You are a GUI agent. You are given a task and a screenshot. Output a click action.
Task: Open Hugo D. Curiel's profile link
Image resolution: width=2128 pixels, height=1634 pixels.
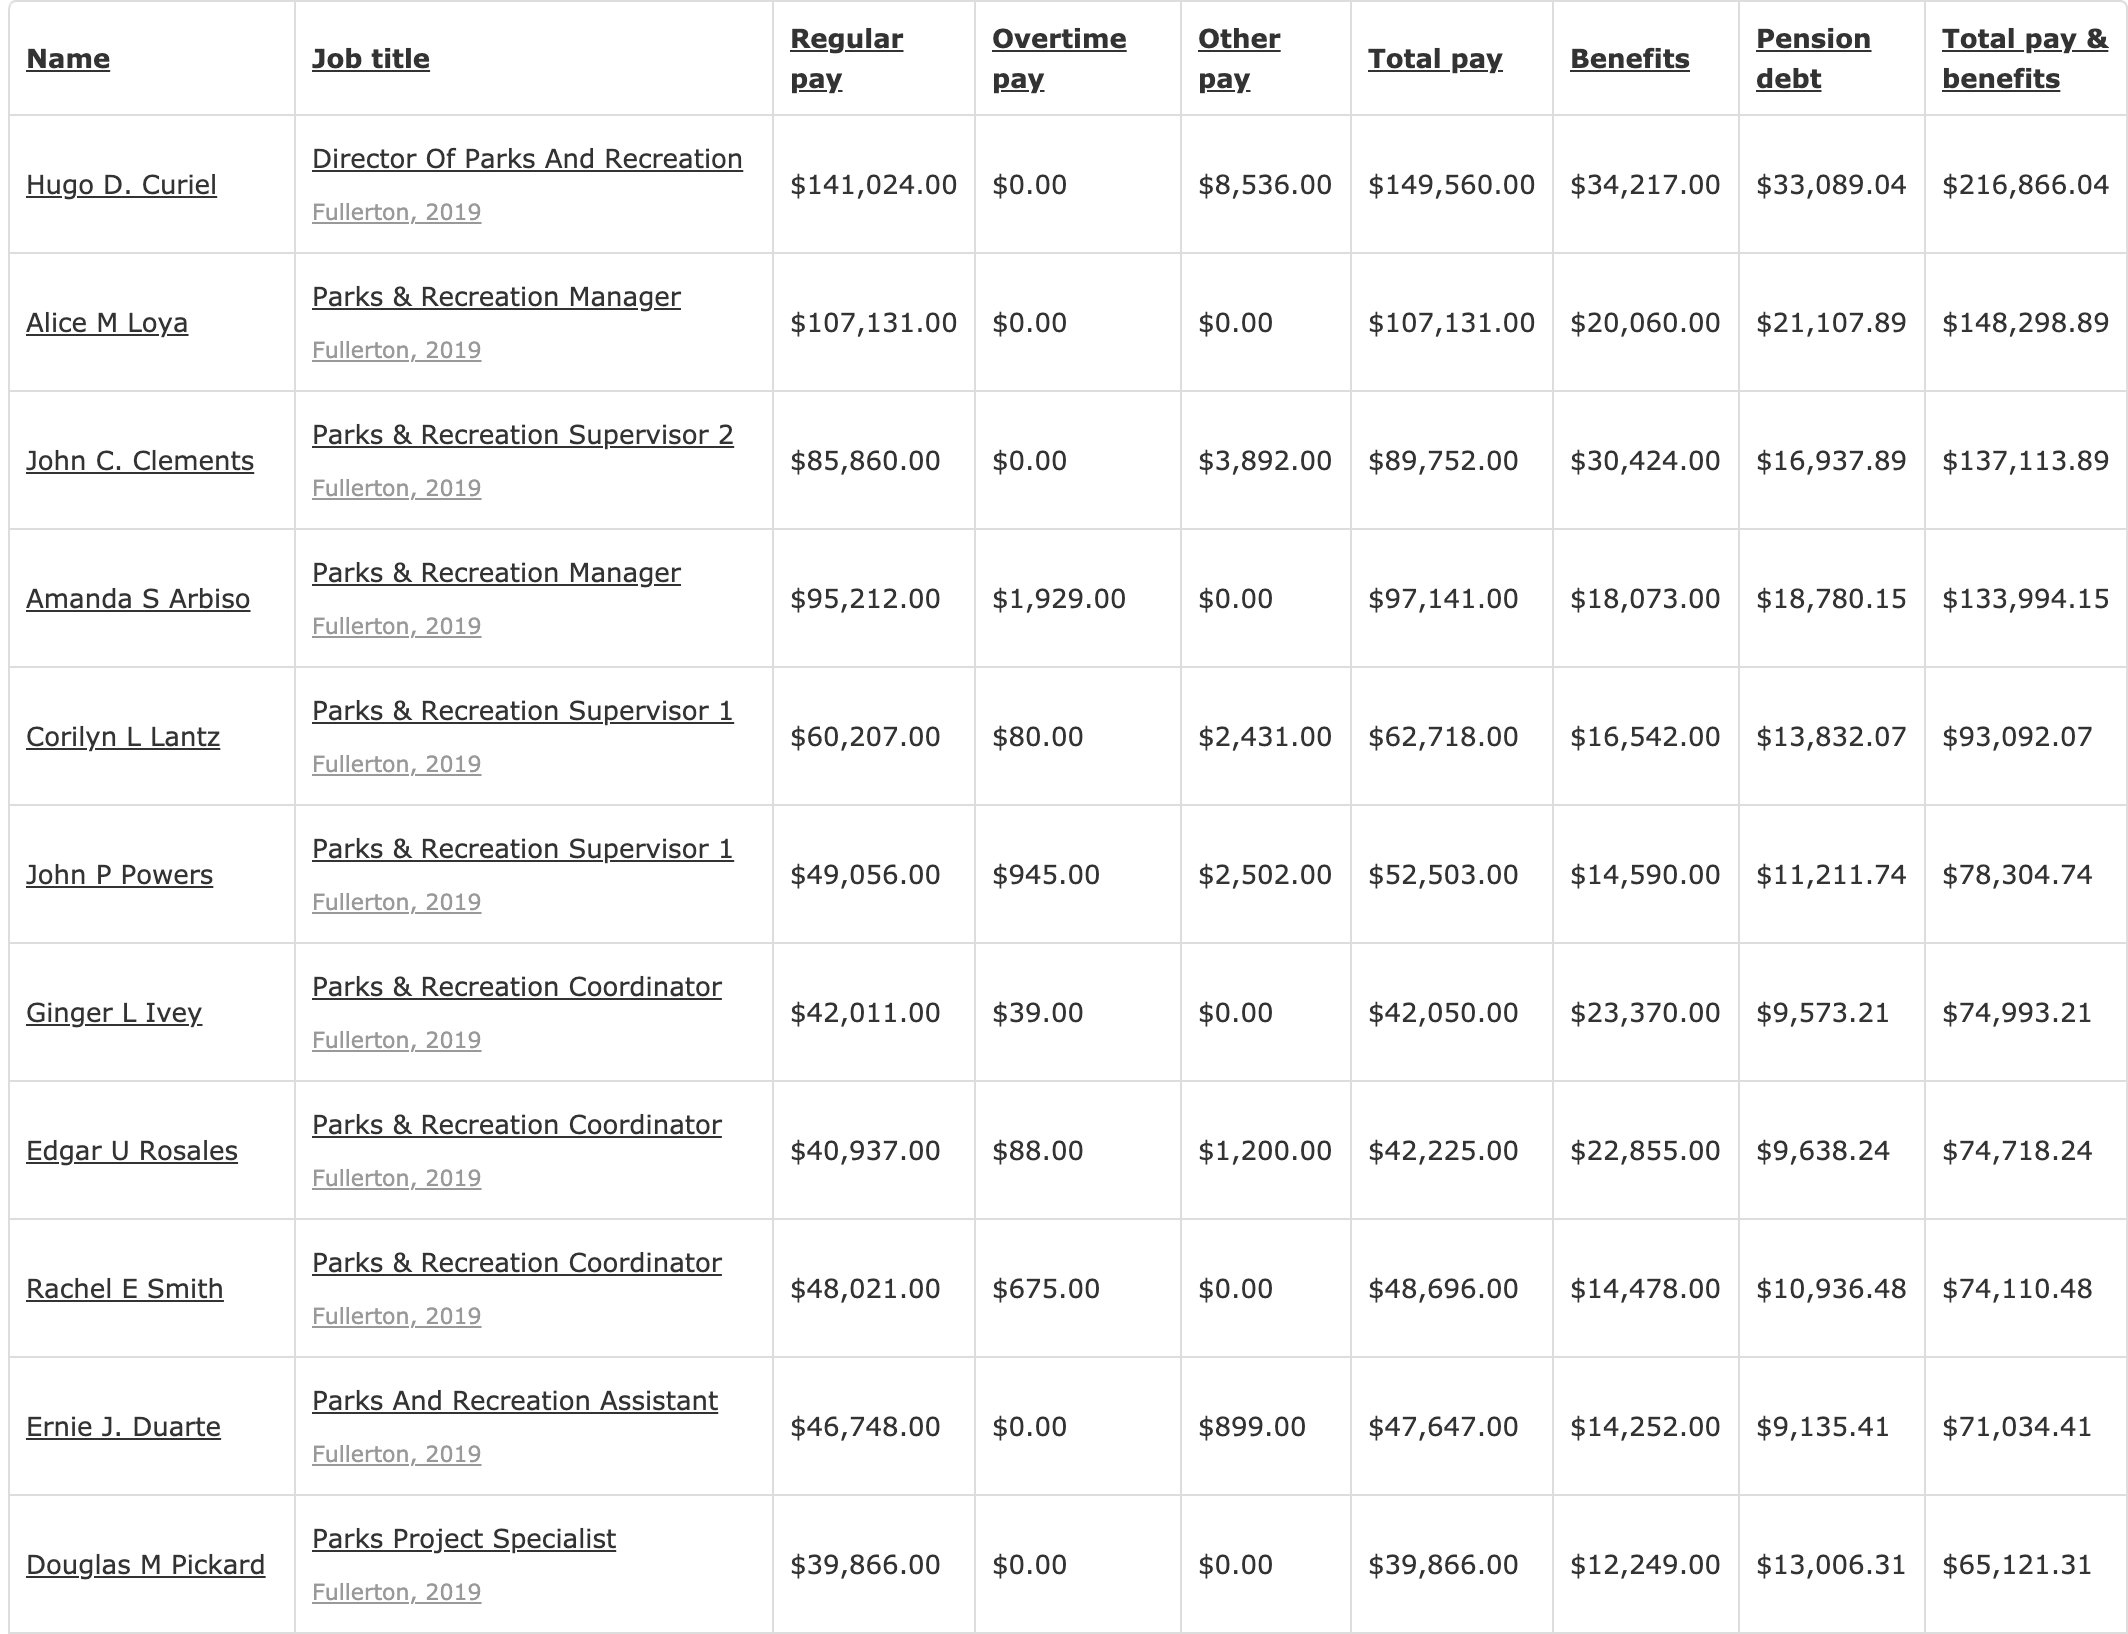click(121, 185)
